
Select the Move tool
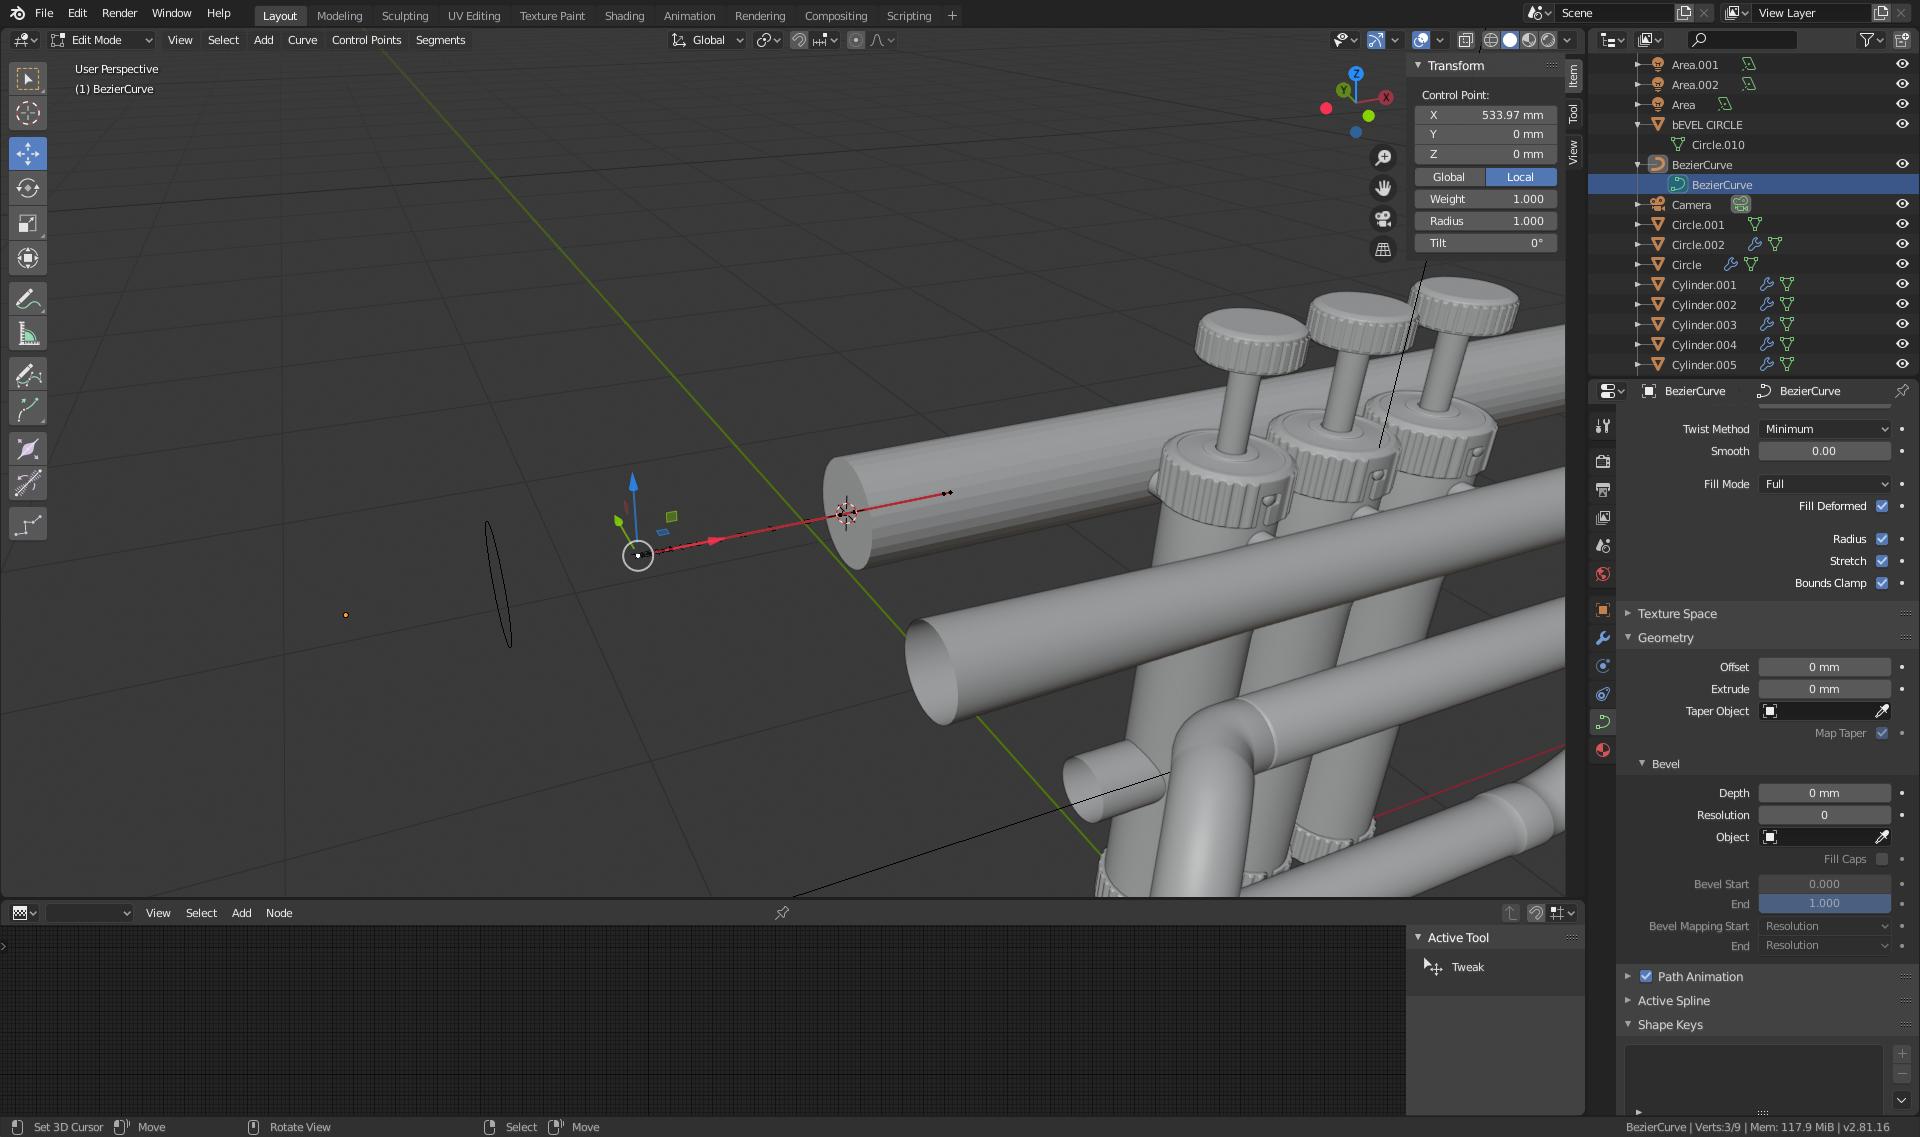click(28, 153)
